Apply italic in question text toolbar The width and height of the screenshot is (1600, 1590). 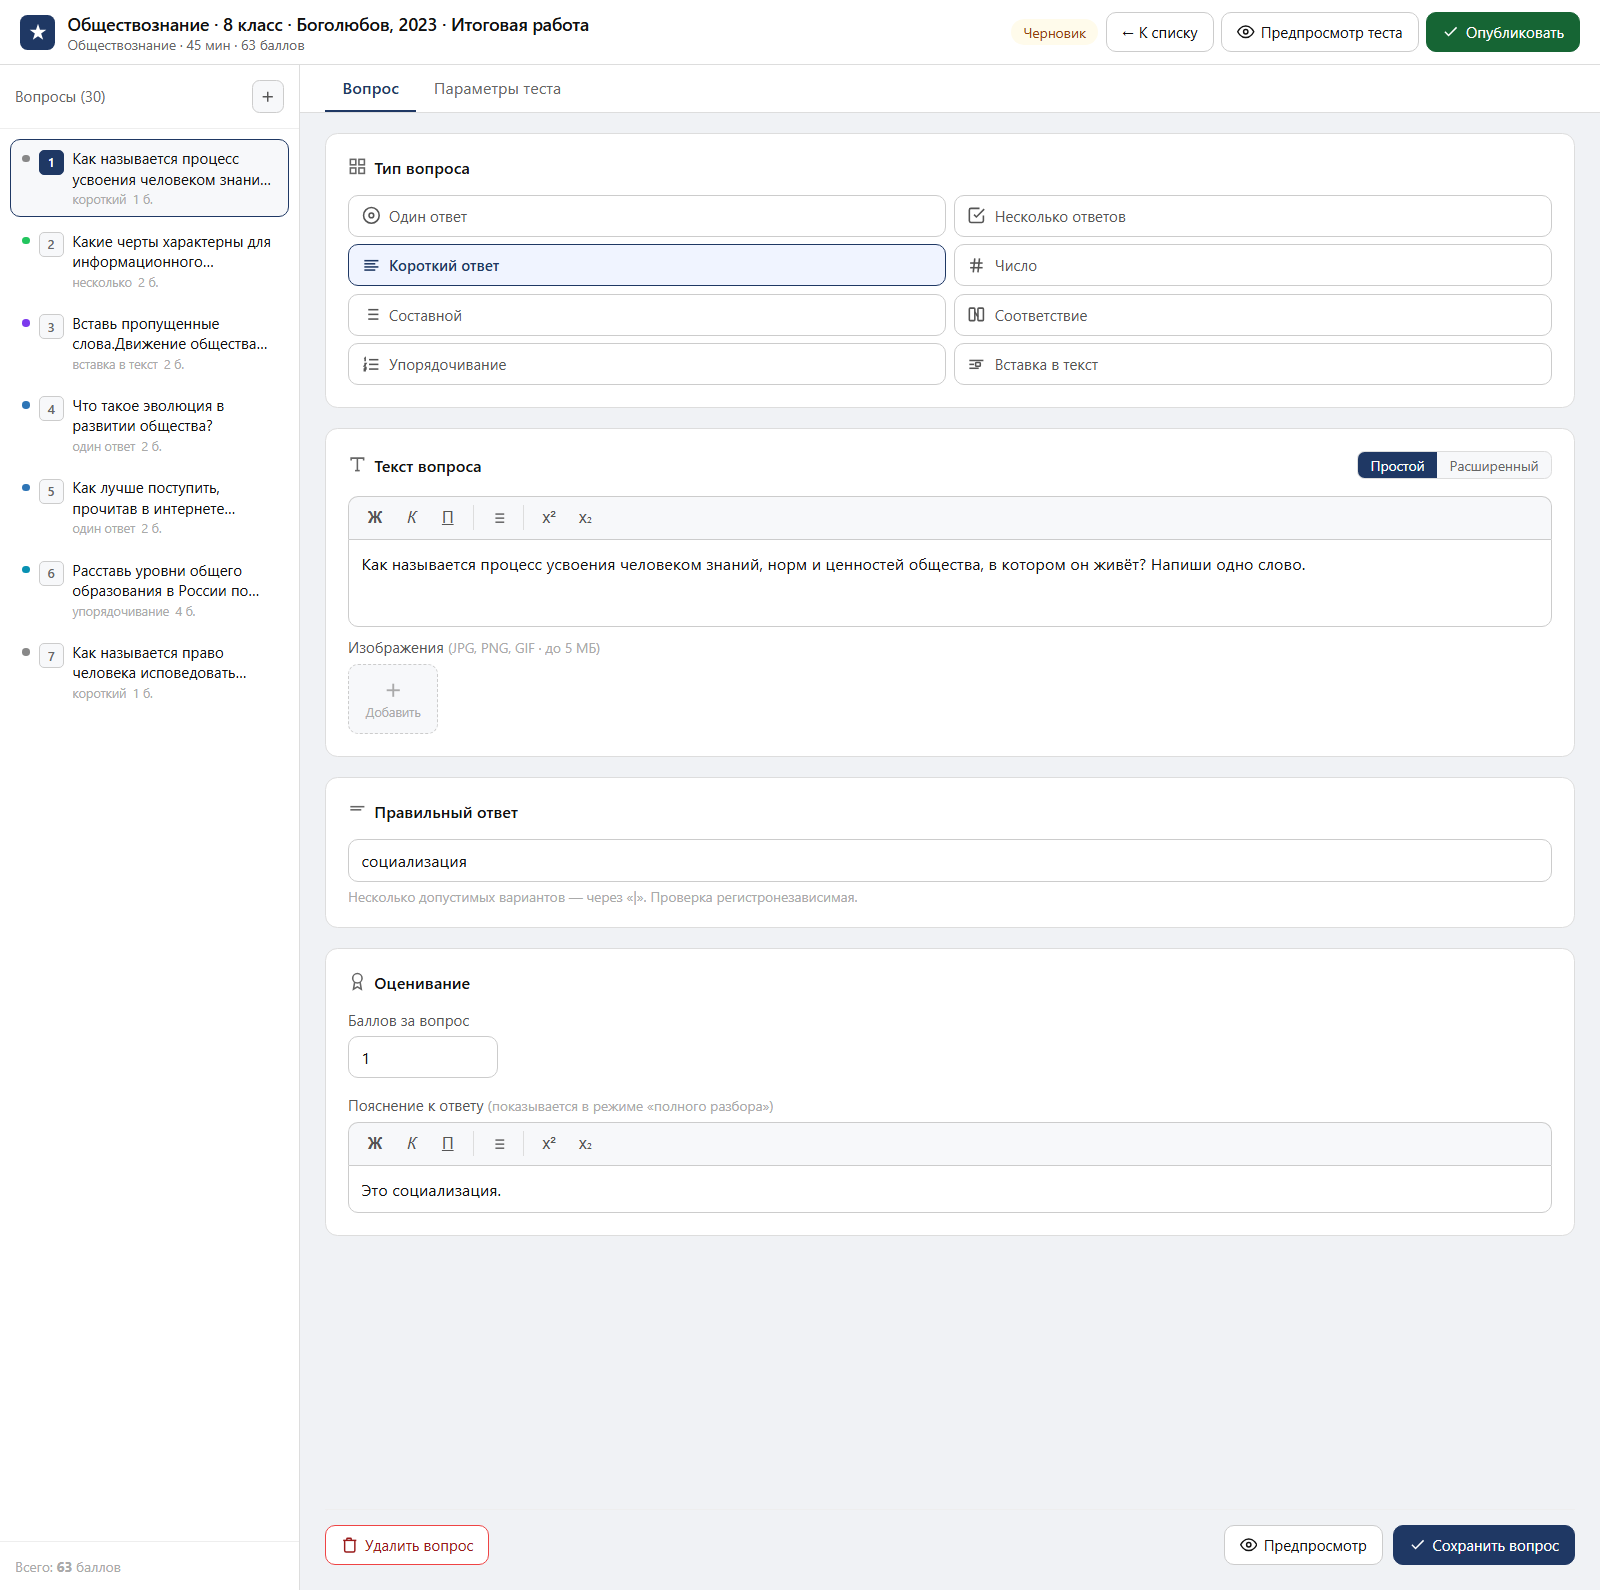point(412,518)
